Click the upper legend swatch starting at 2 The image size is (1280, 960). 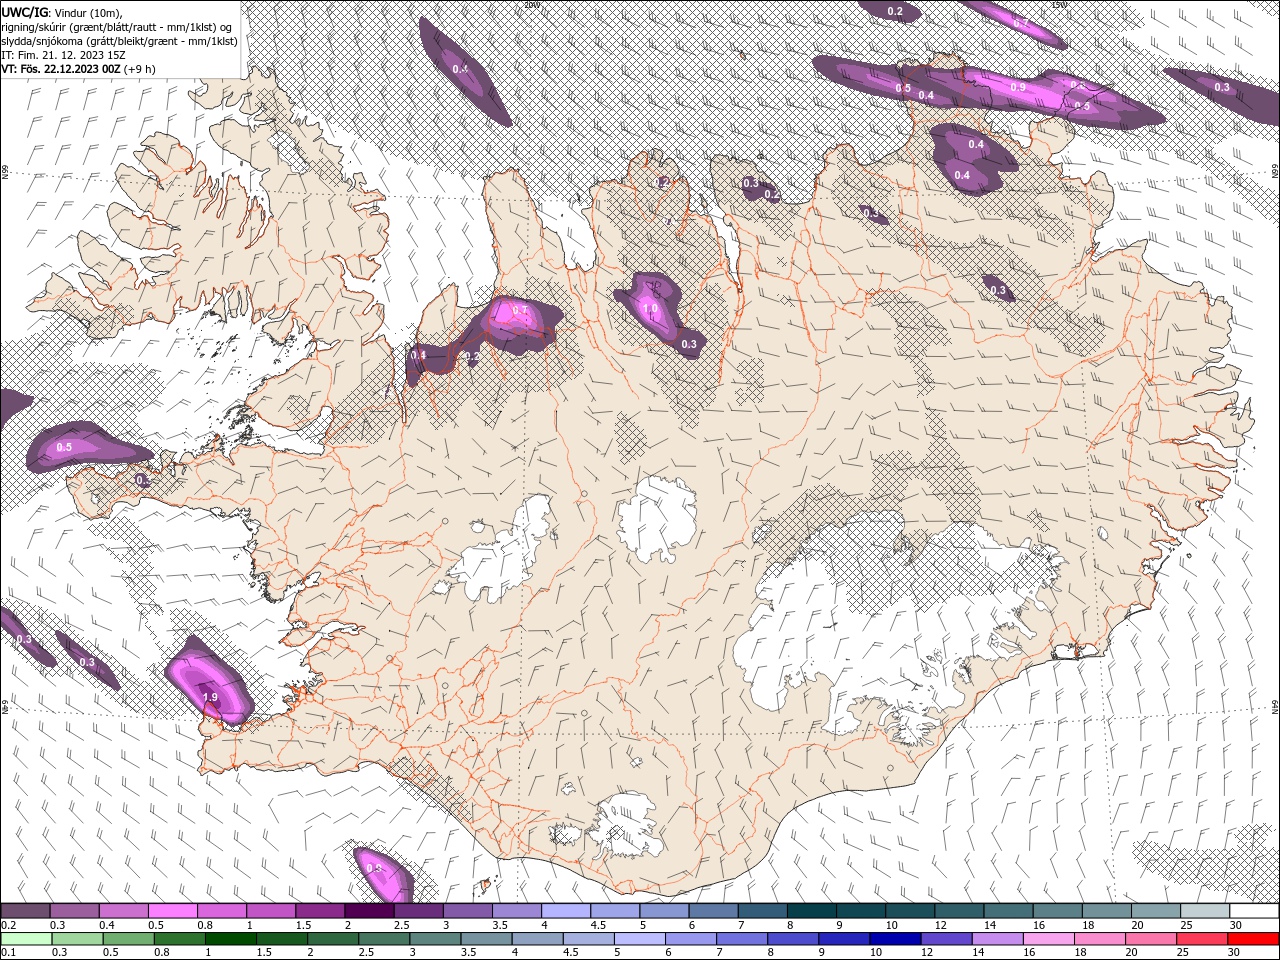[369, 911]
